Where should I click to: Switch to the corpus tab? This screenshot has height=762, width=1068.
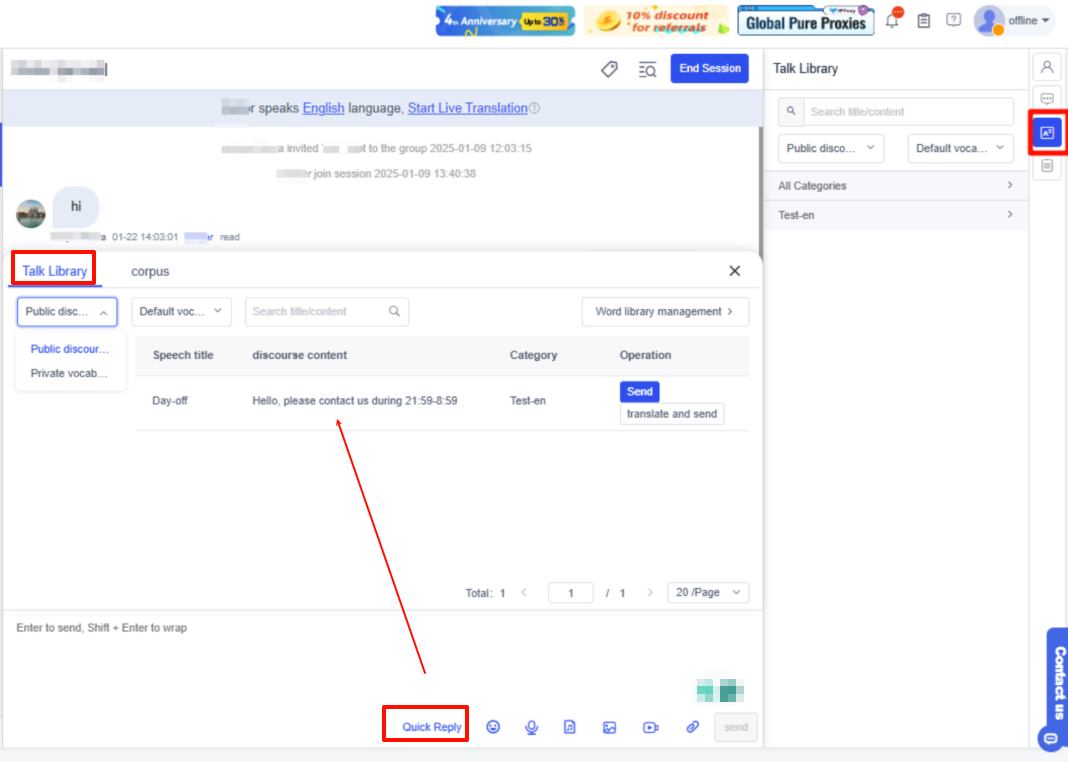pyautogui.click(x=150, y=271)
